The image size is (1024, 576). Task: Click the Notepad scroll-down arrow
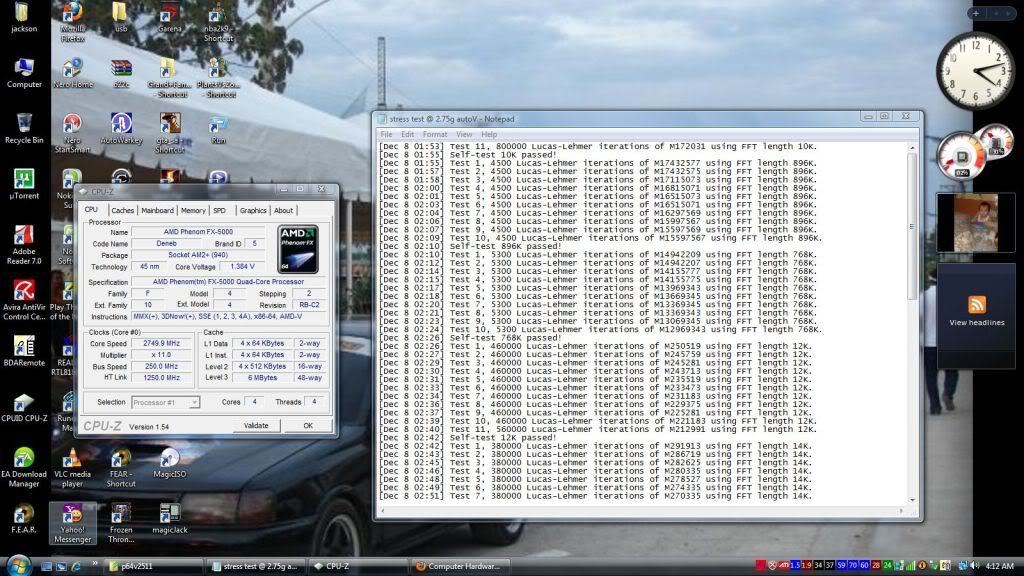pos(912,500)
